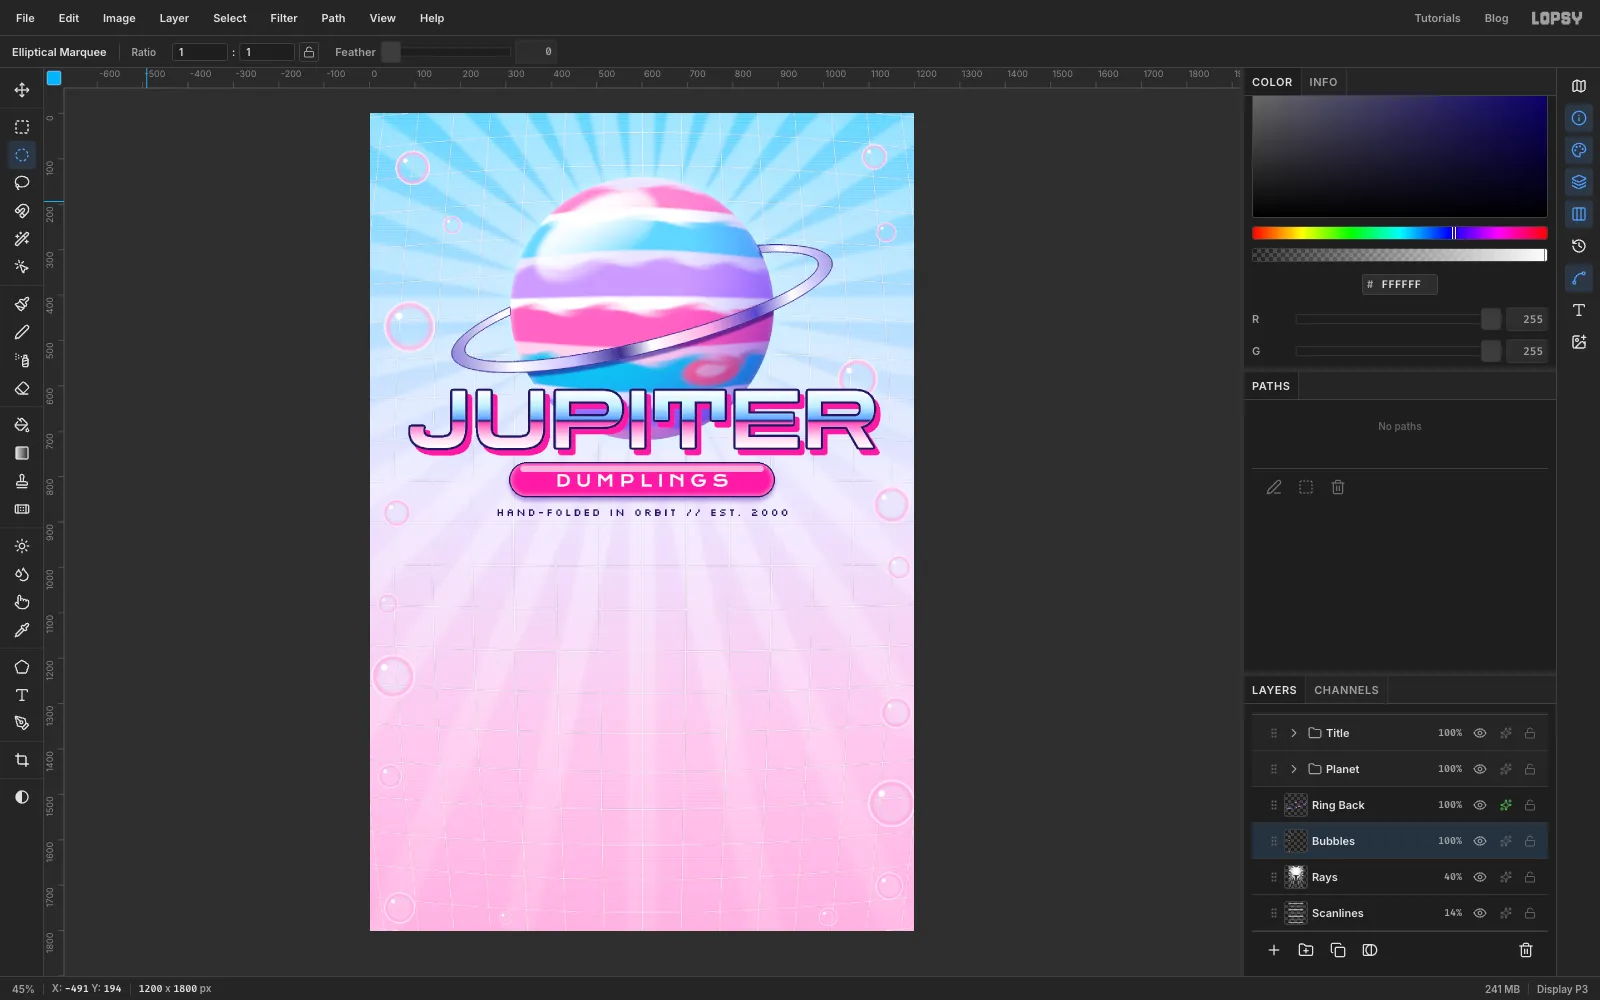1600x1000 pixels.
Task: Lock the Ring Back layer
Action: pos(1530,805)
